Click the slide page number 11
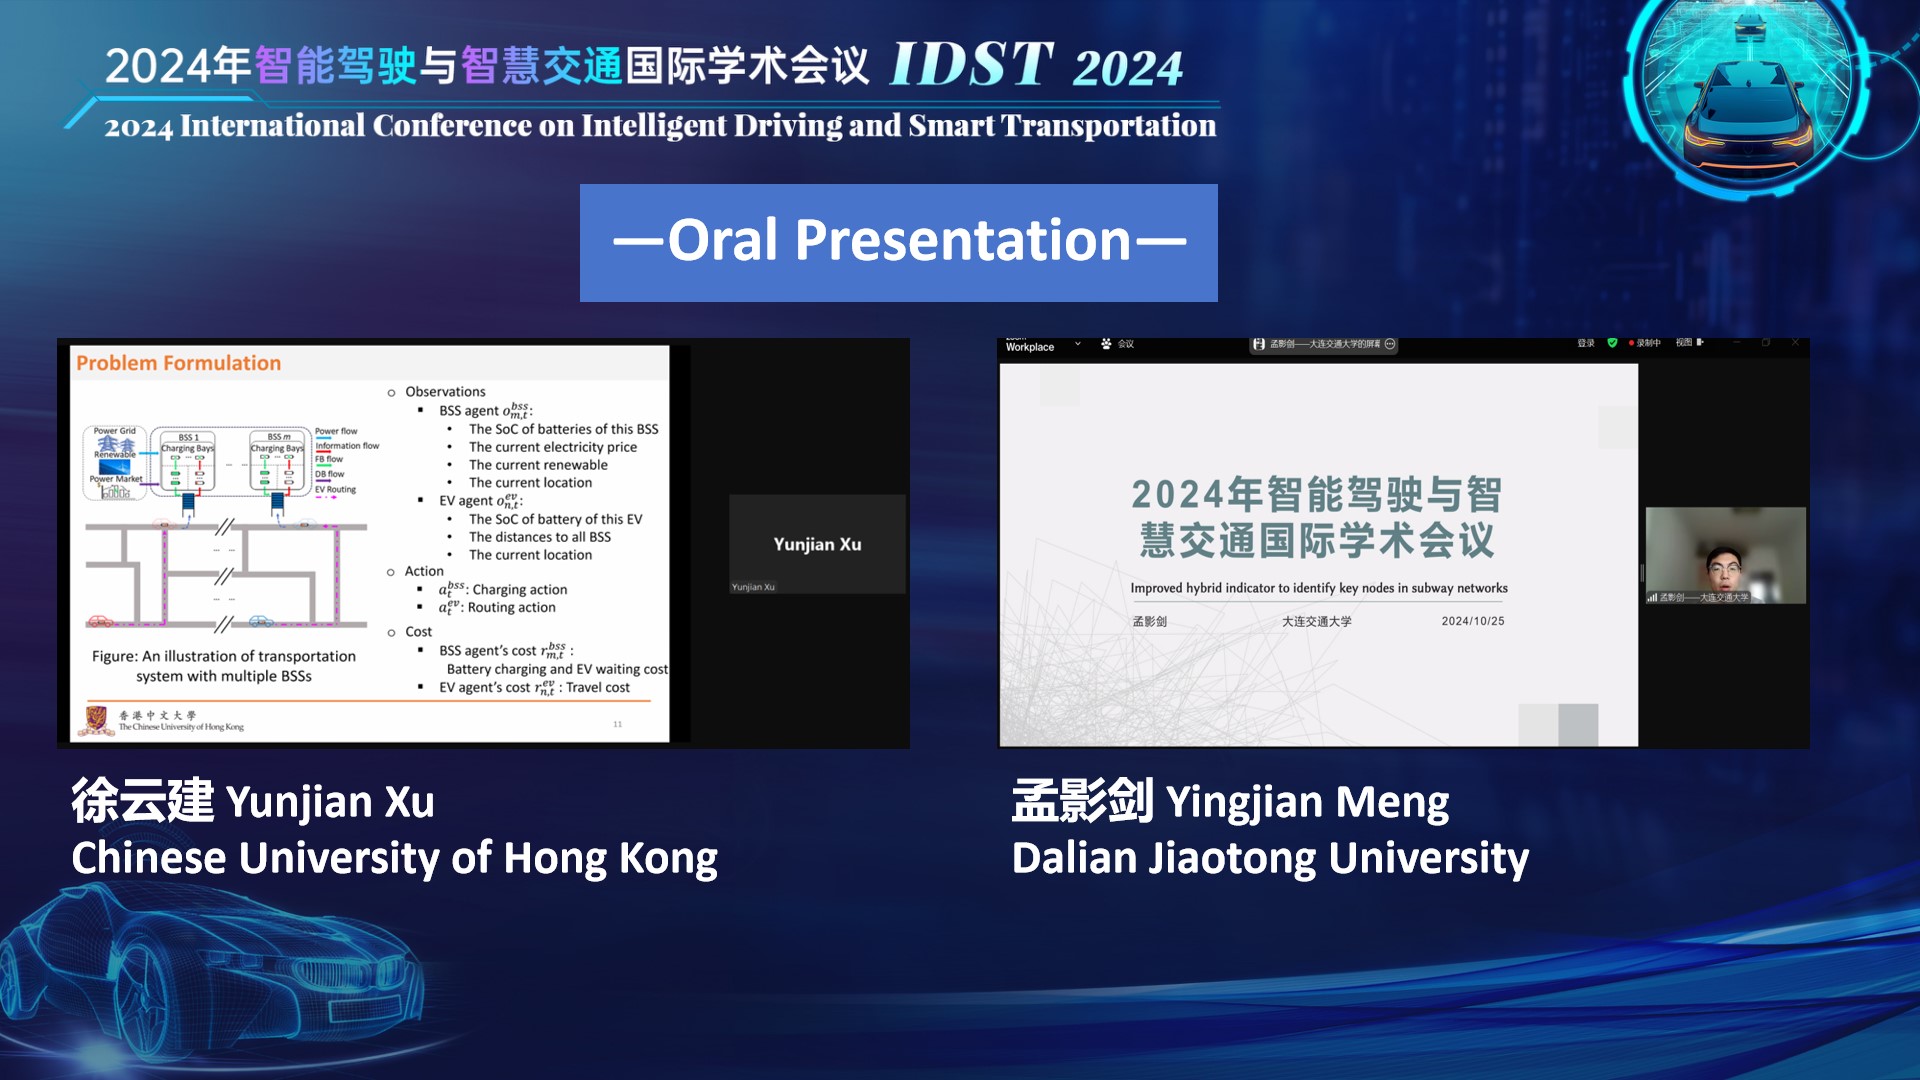 [x=617, y=724]
